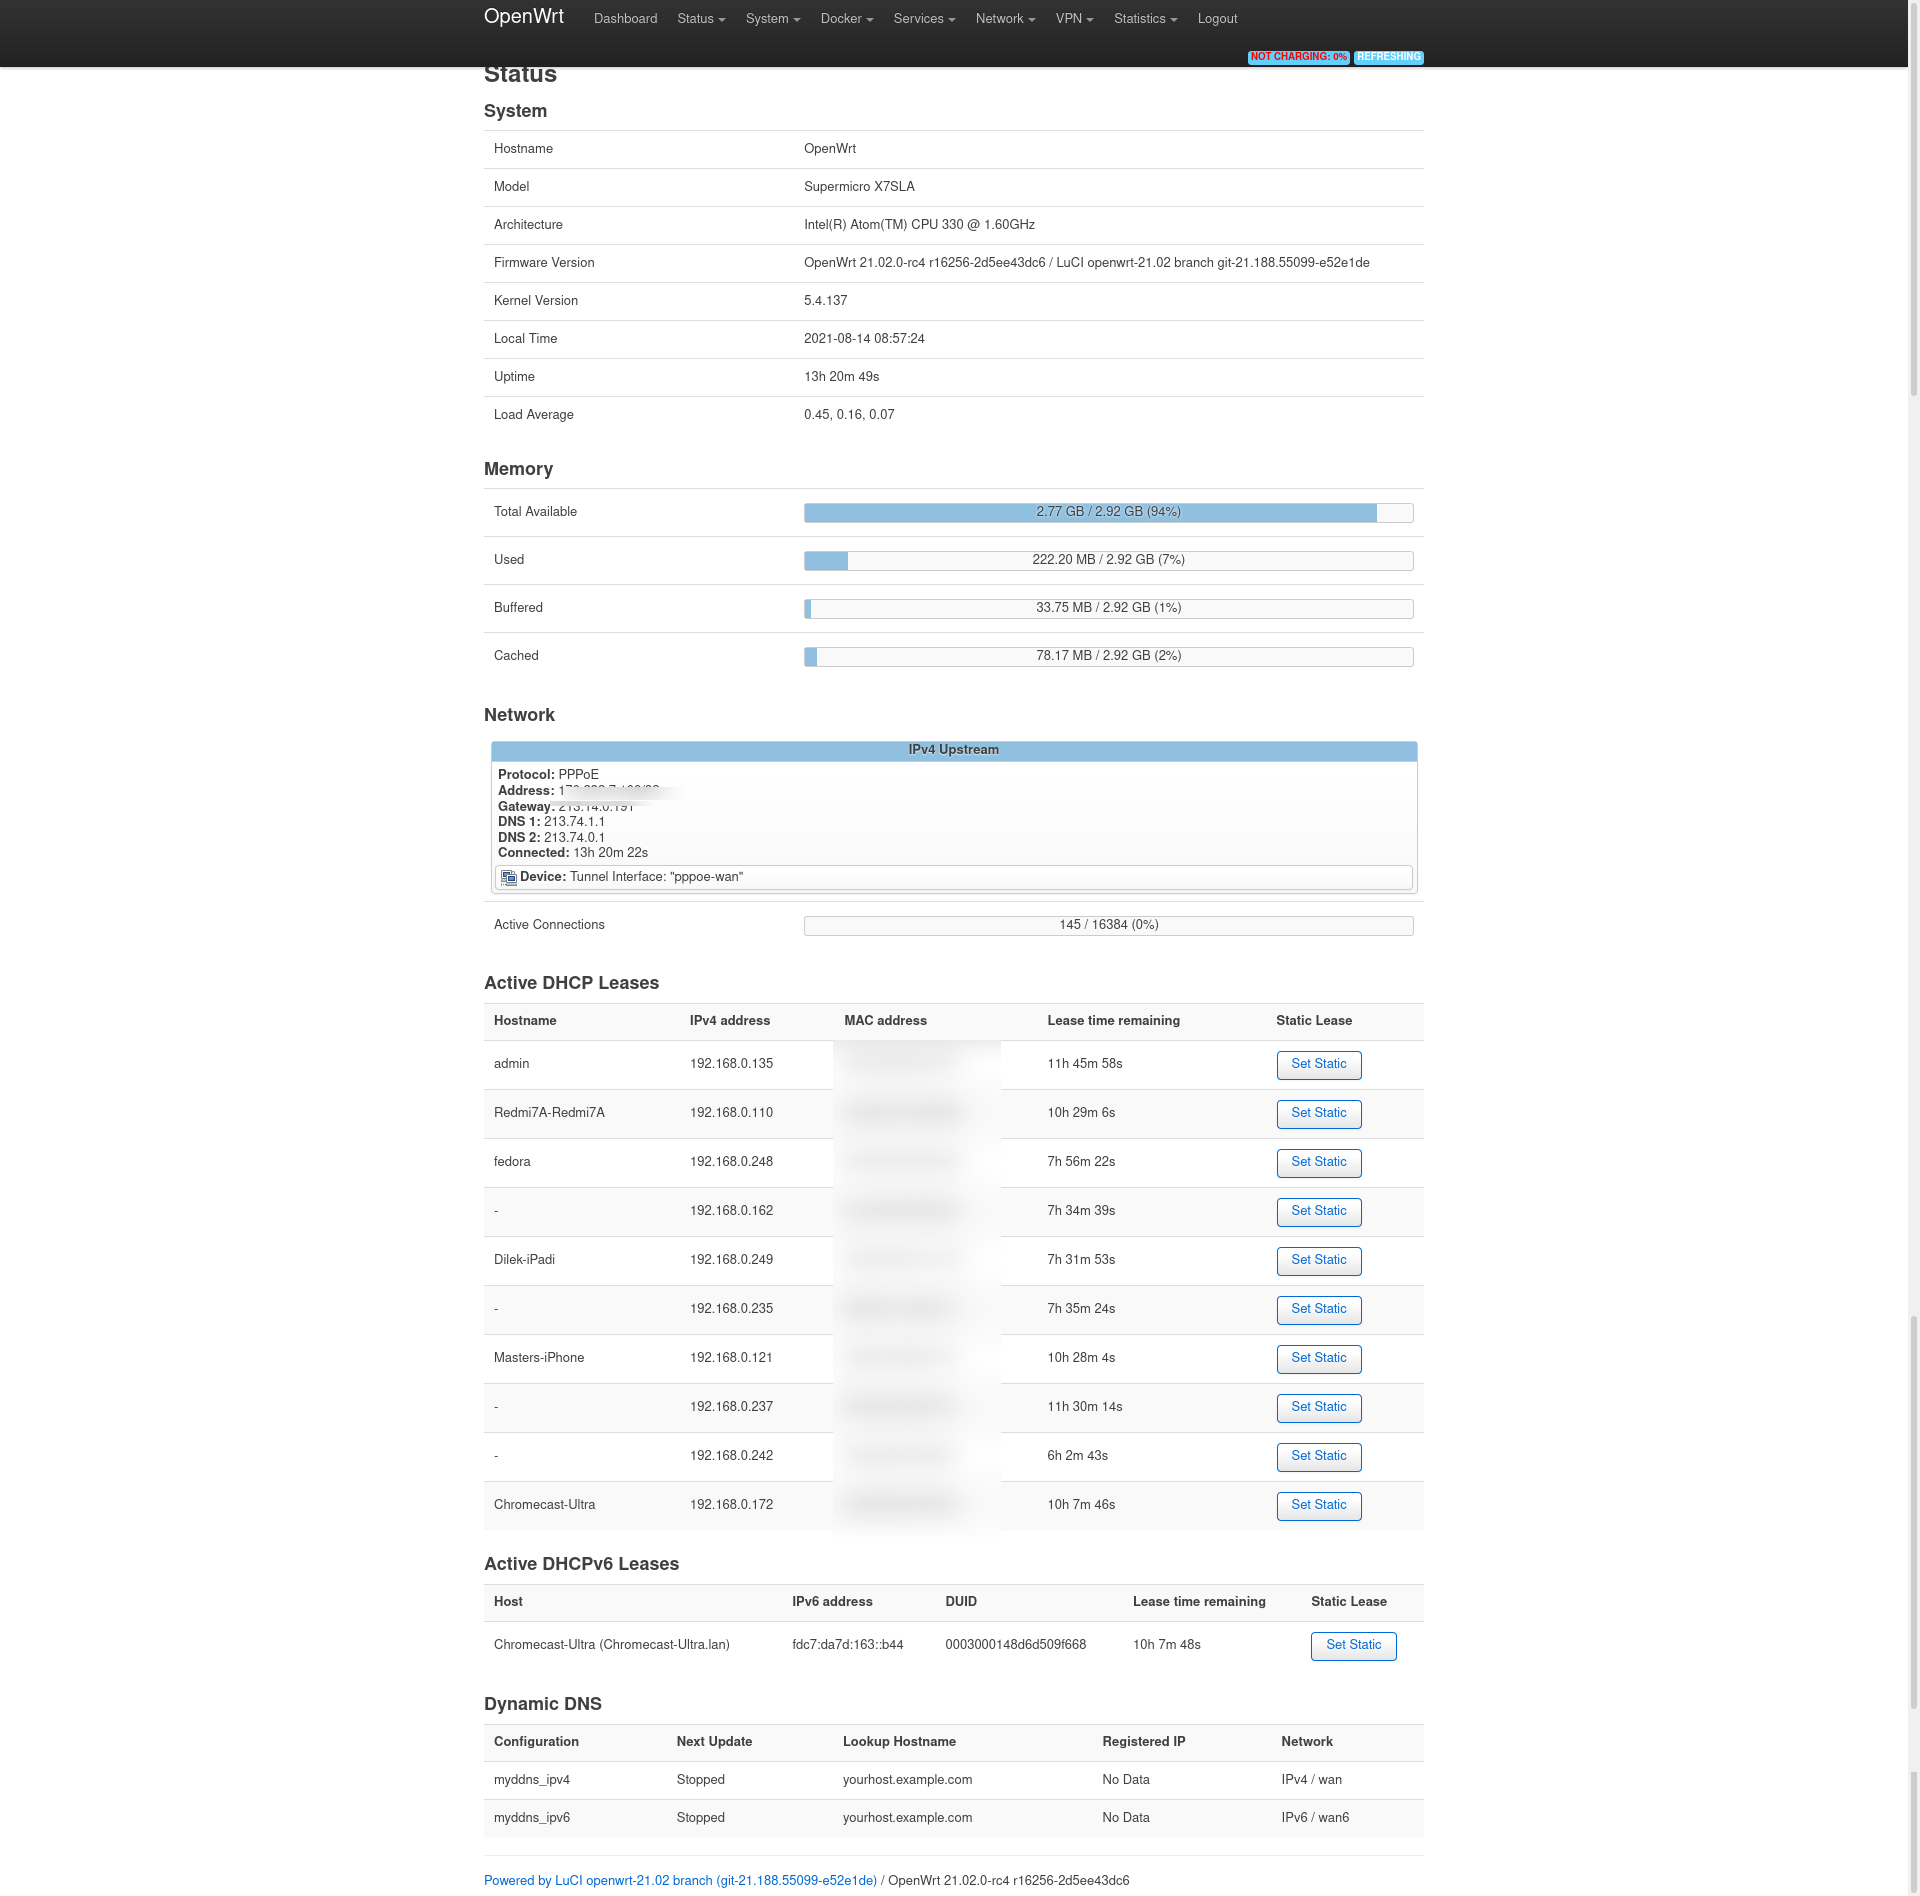Go to the Dashboard page

tap(625, 19)
